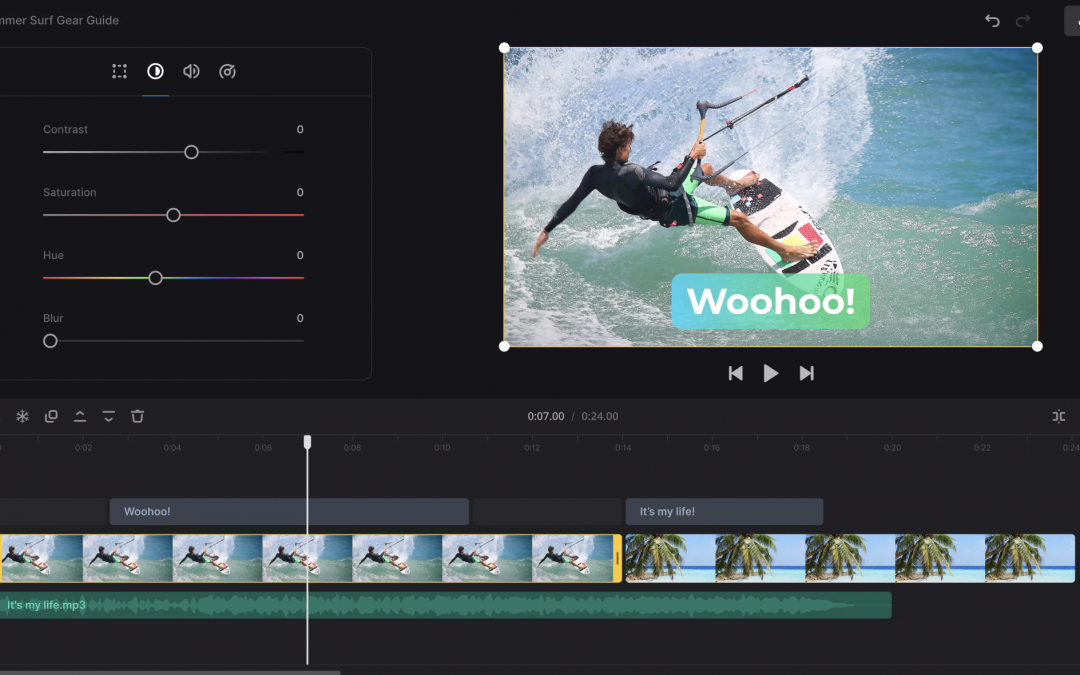Delete the selected clip with trash icon
1080x675 pixels.
tap(138, 416)
